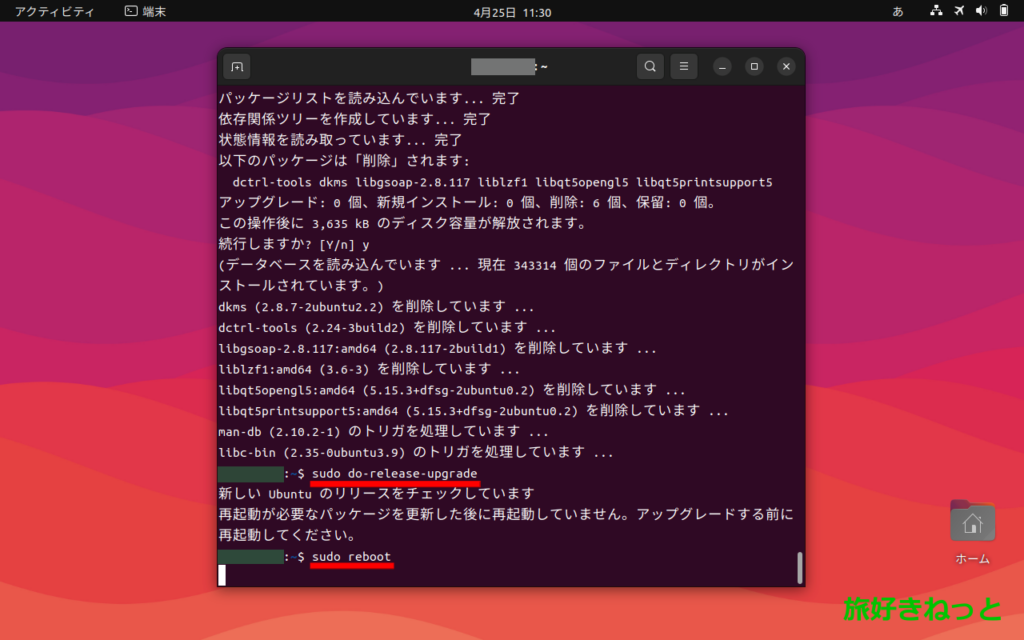Minimize the terminal window

click(x=722, y=67)
